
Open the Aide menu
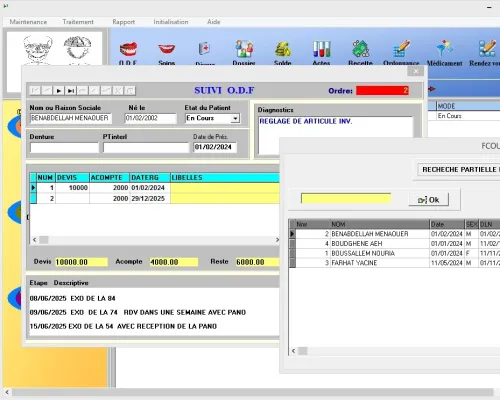coord(214,22)
